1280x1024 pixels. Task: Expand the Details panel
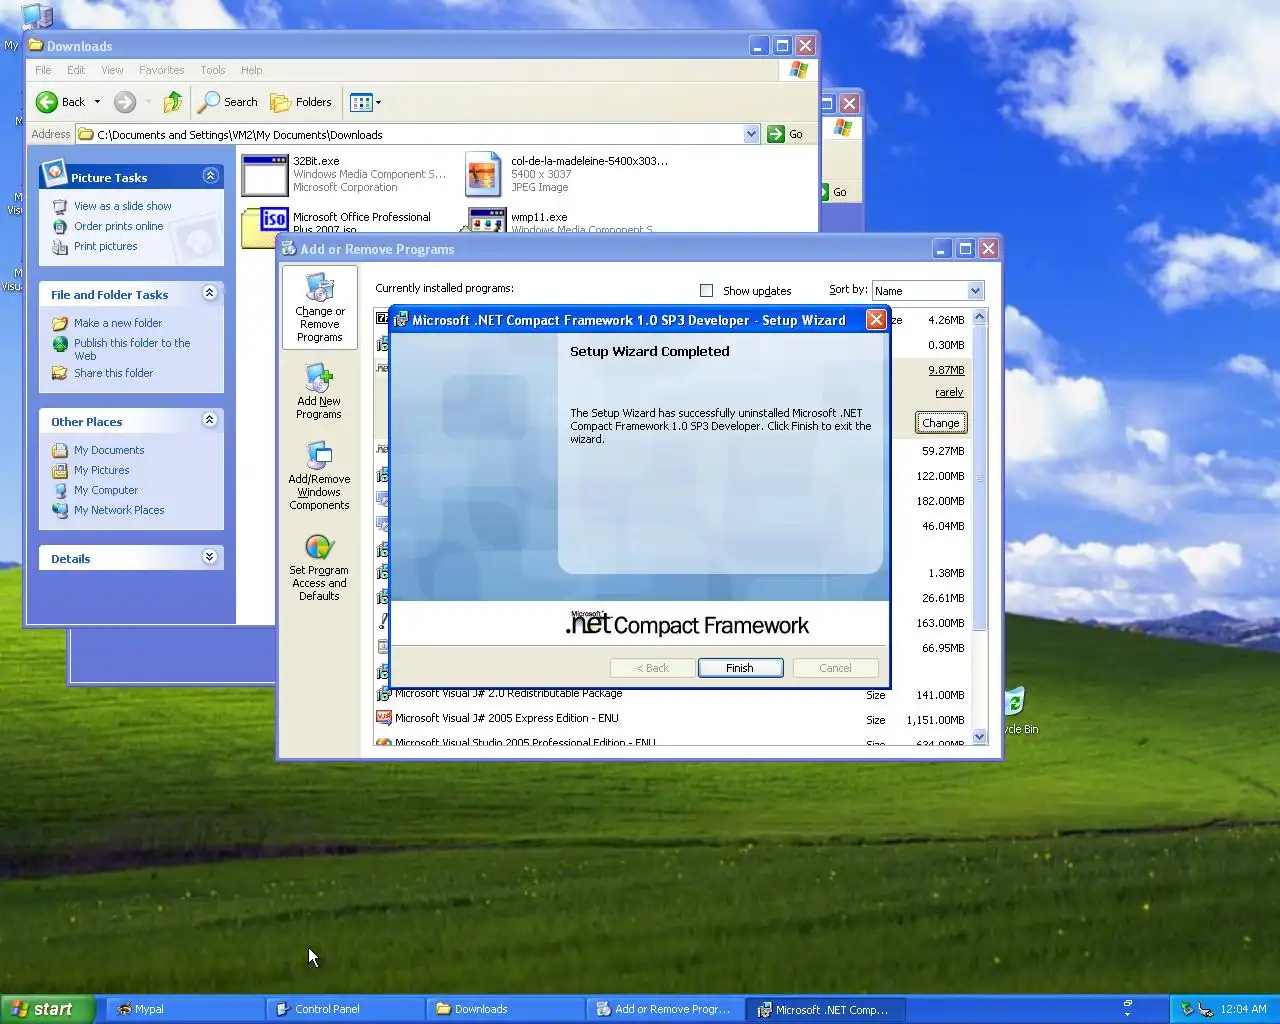pyautogui.click(x=210, y=557)
